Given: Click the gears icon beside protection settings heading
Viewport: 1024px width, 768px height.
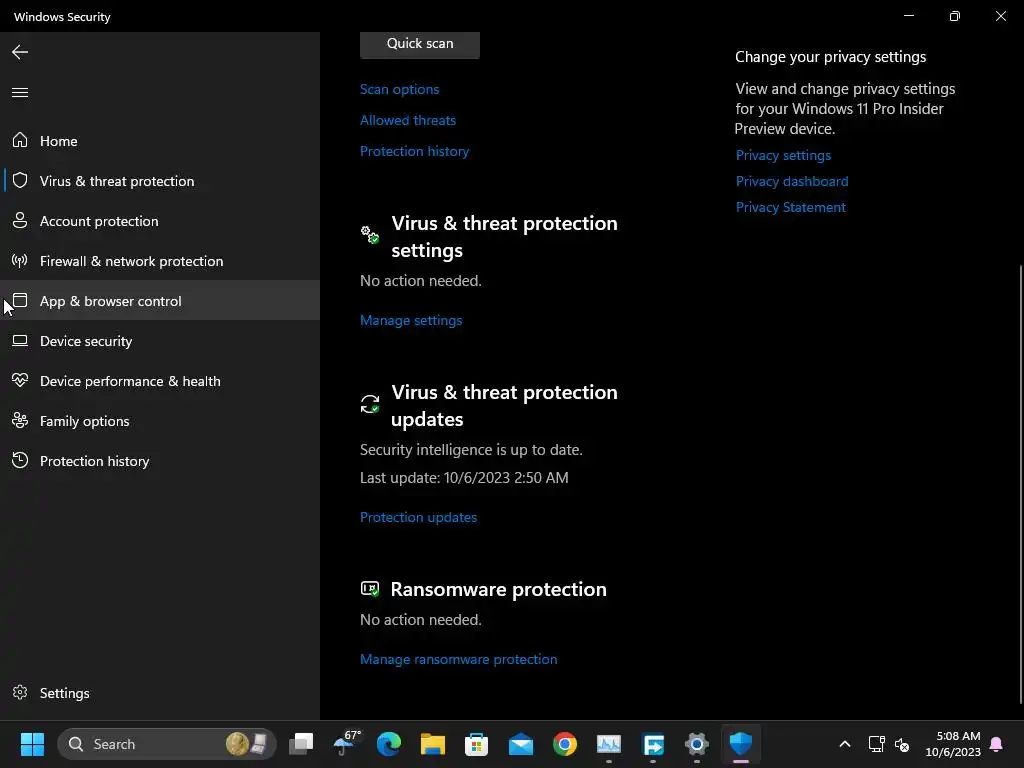Looking at the screenshot, I should [370, 234].
